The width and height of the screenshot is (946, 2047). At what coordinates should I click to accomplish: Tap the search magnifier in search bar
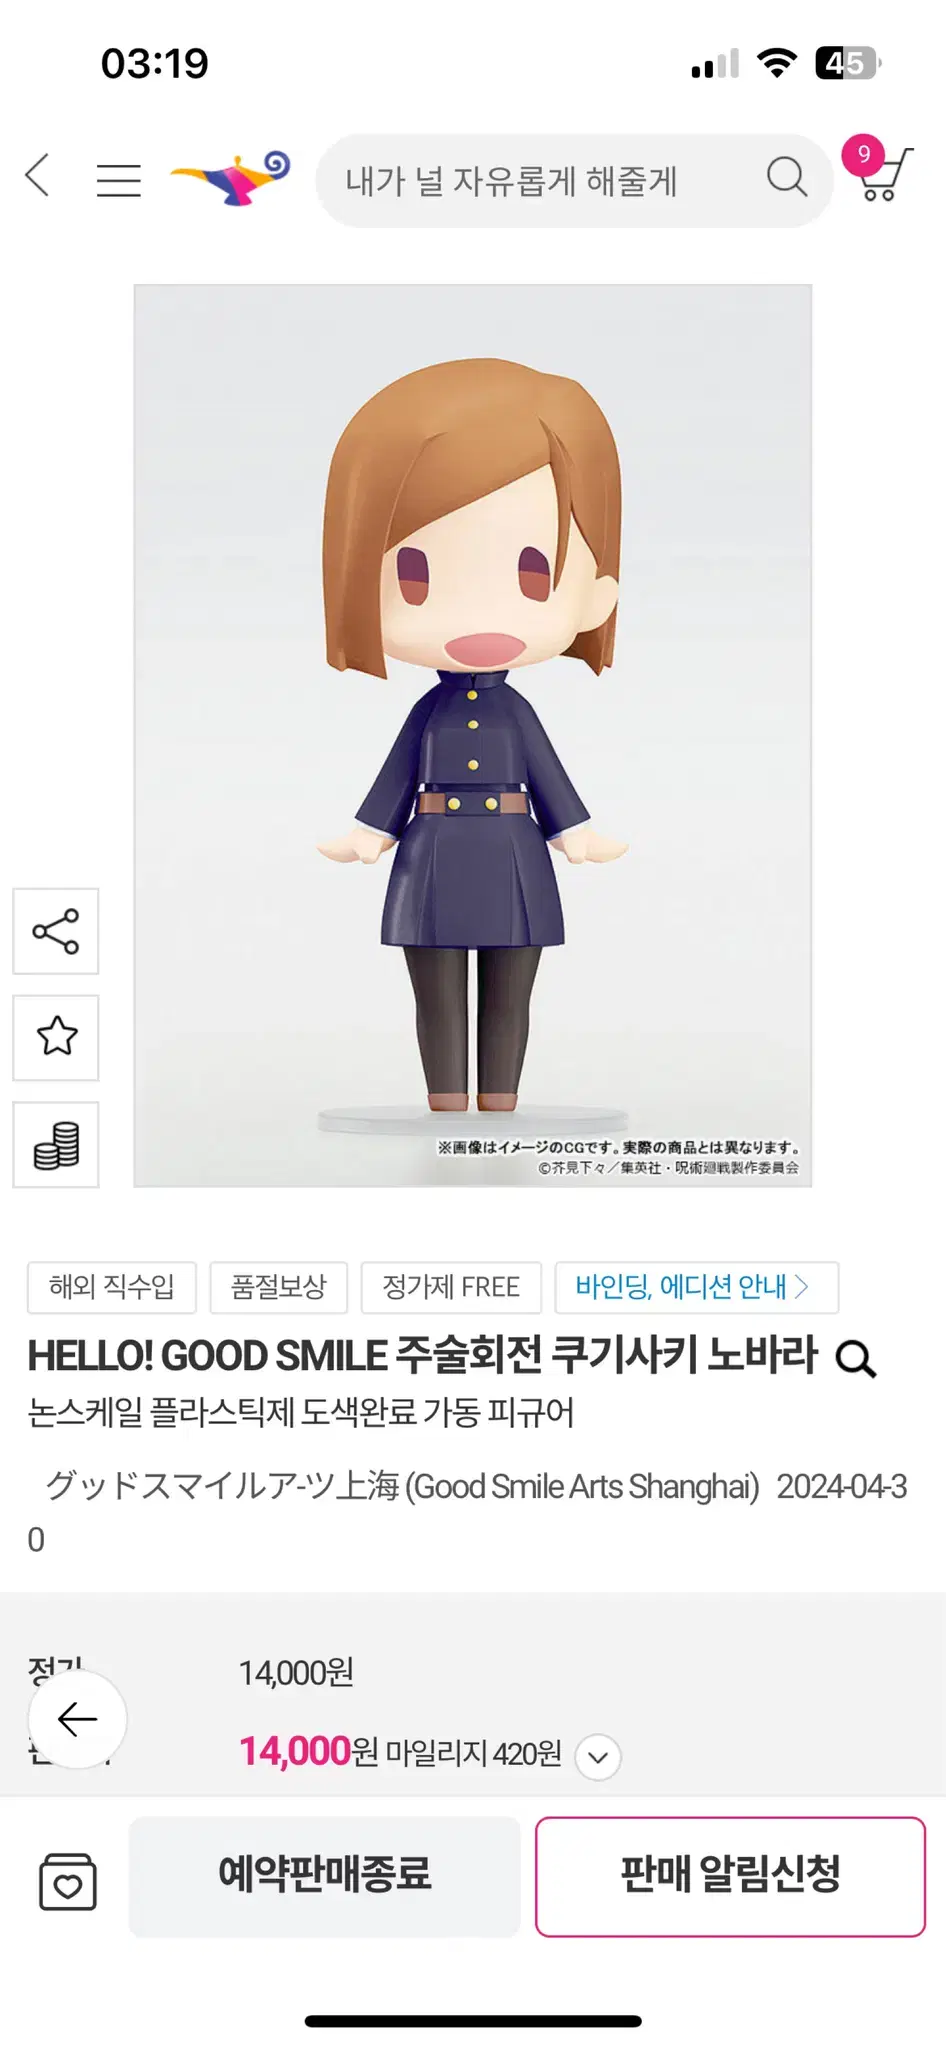coord(787,177)
